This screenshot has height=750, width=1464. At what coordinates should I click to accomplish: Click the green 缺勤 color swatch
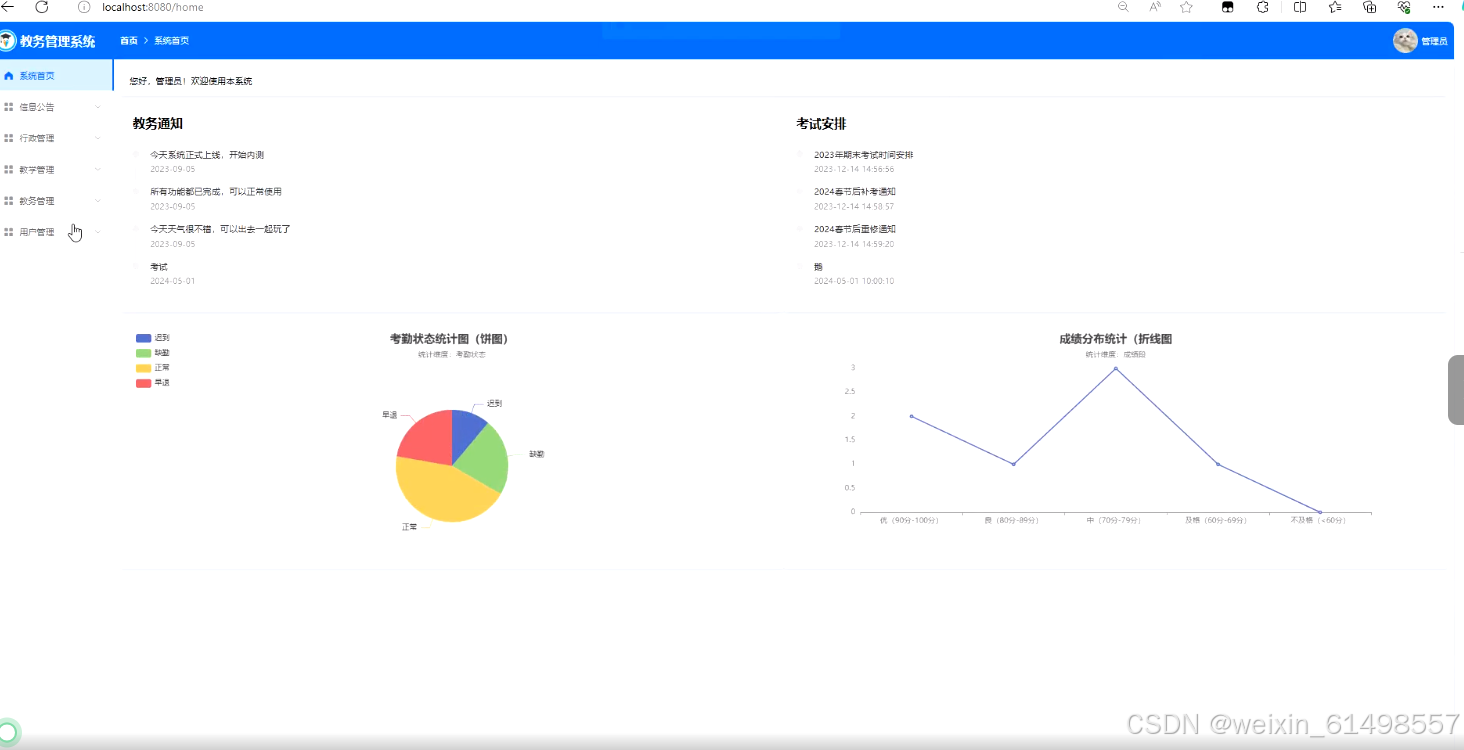point(141,352)
